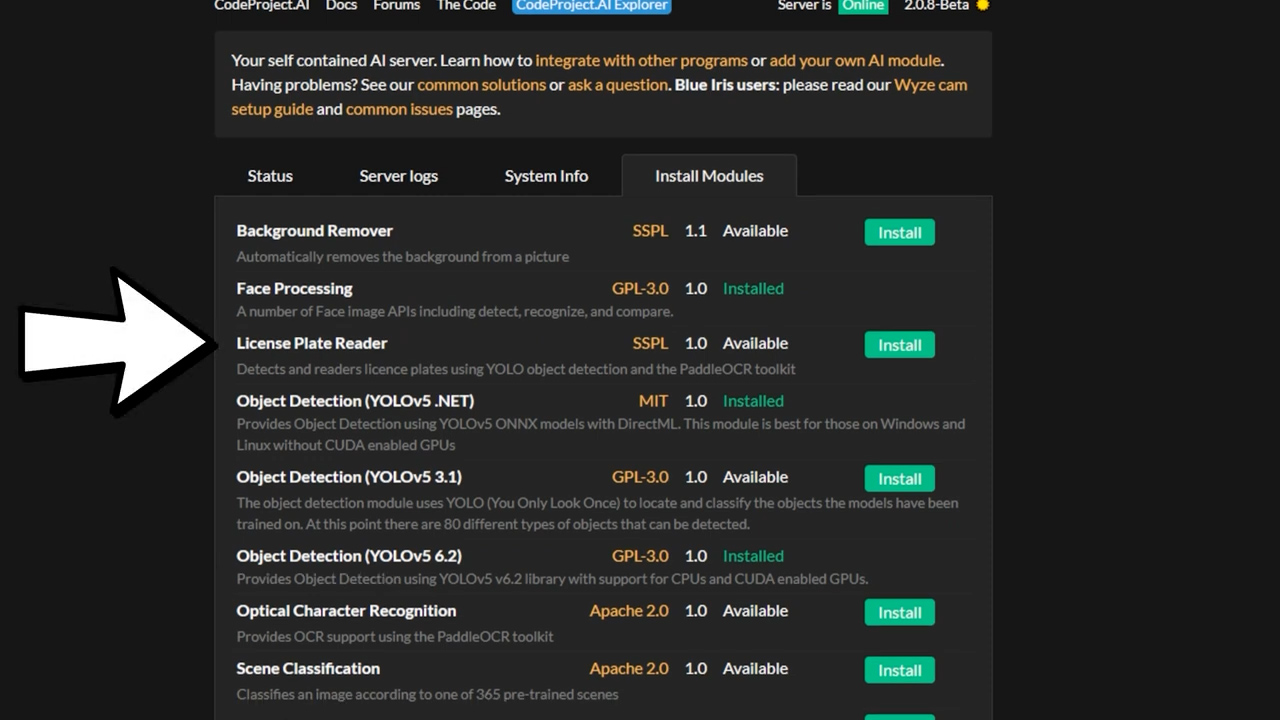Screen dimensions: 1280x720
Task: Open GPL-3.0 license link for Face Processing
Action: [640, 288]
